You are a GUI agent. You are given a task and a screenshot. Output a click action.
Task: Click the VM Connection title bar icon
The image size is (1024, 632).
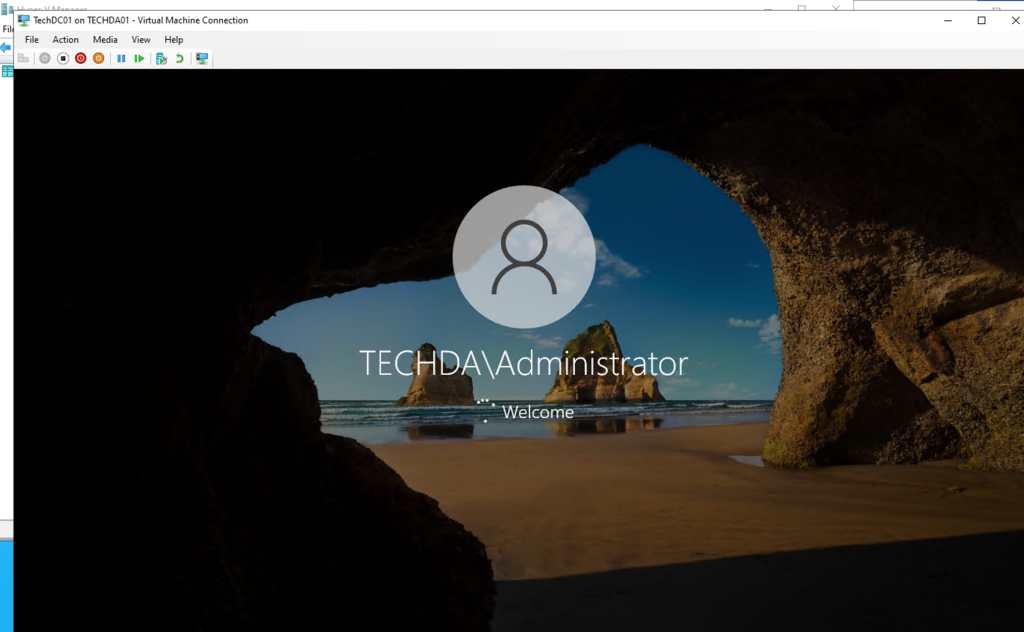pyautogui.click(x=24, y=20)
